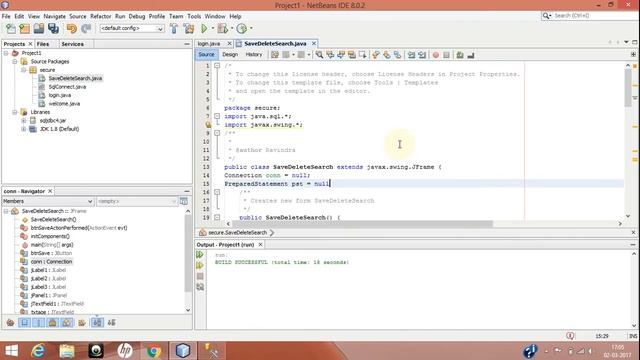Switch to the Design view button
The image size is (640, 360).
[230, 55]
